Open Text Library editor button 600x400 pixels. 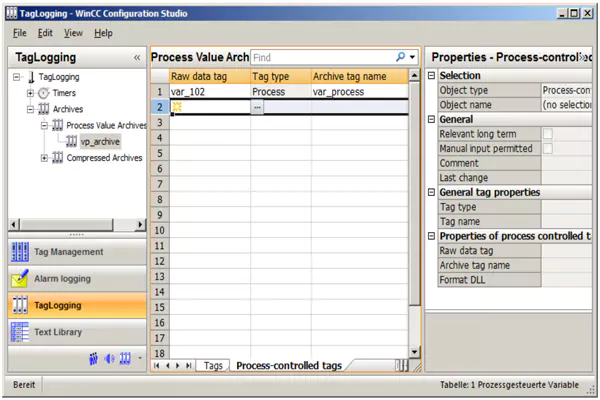pyautogui.click(x=77, y=332)
